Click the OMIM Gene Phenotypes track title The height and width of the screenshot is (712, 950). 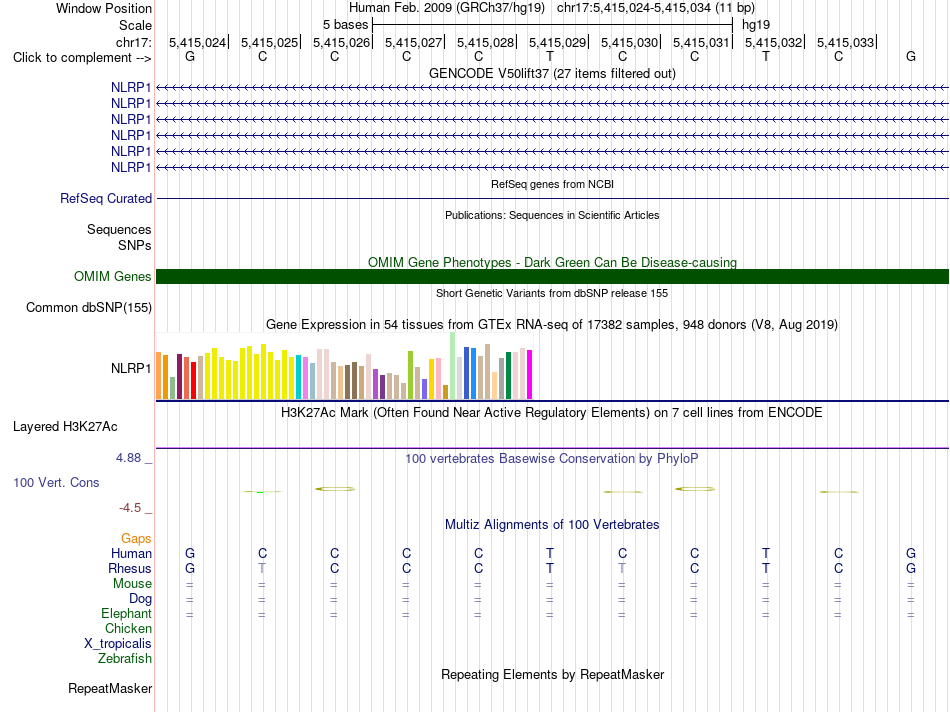point(552,262)
